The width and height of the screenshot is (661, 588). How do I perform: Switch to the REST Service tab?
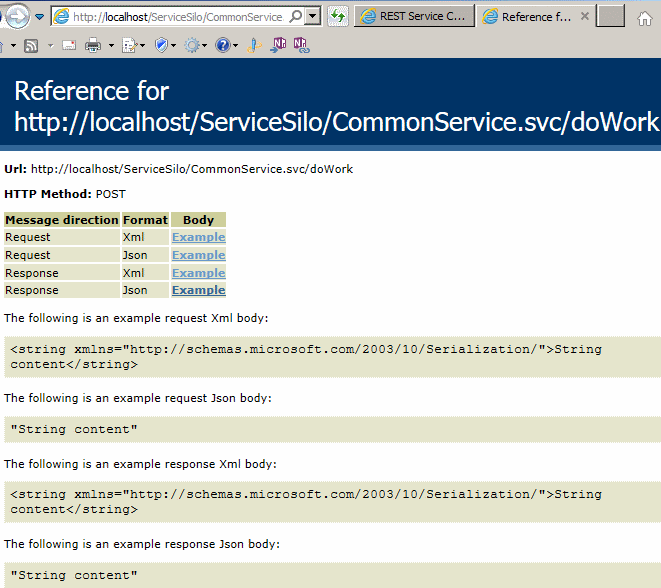(413, 17)
